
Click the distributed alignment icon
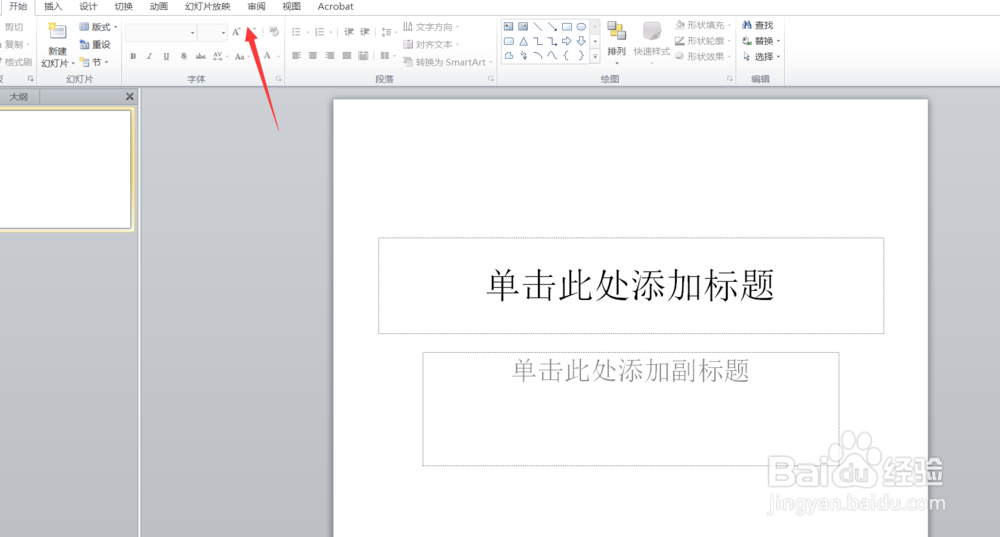click(364, 56)
